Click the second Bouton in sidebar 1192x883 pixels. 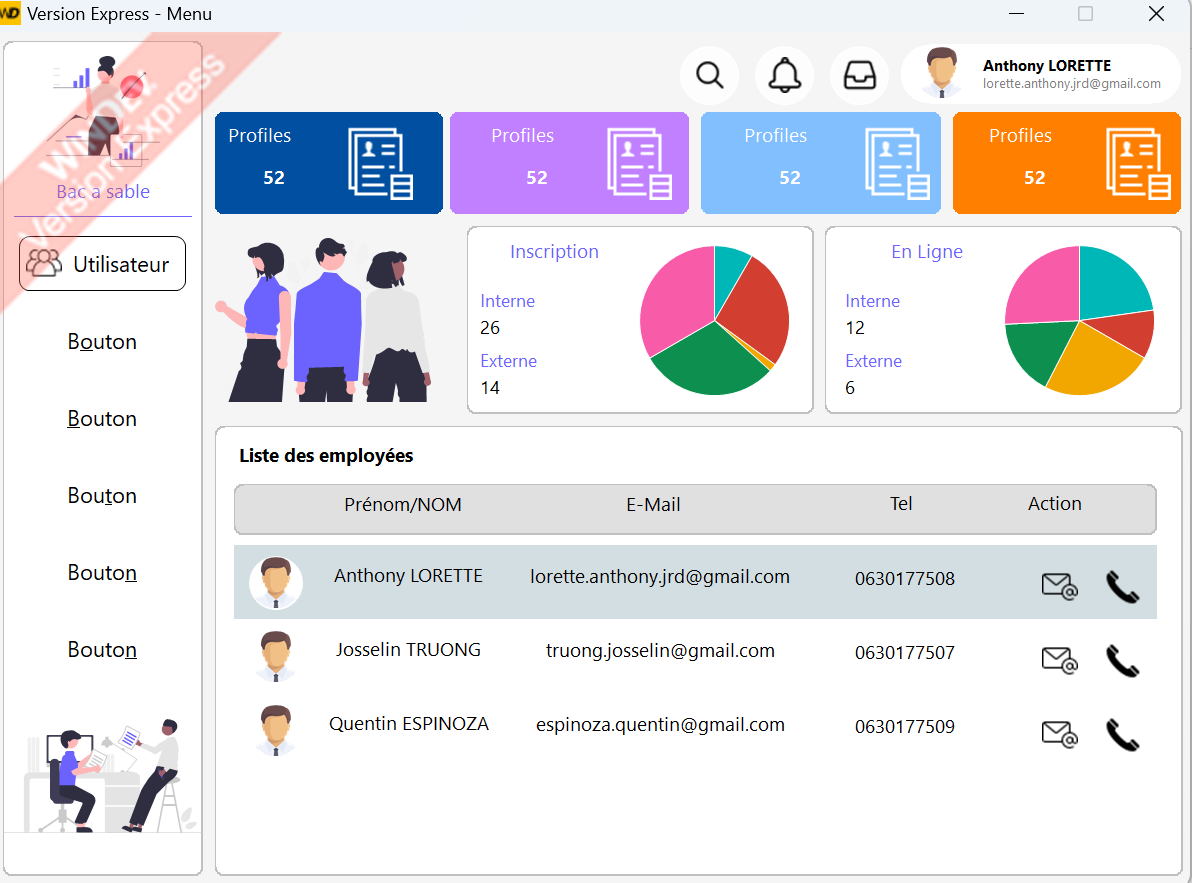pyautogui.click(x=102, y=419)
